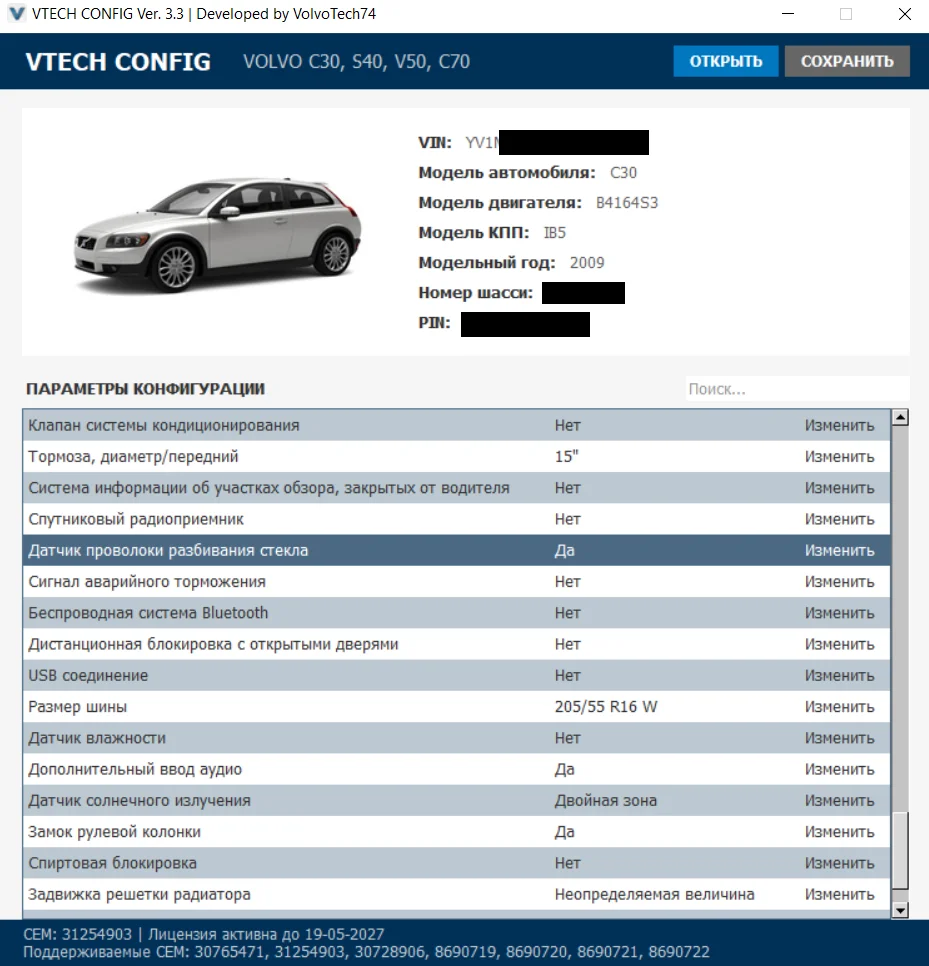Screen dimensions: 929x966
Task: Focus the Поиск search field
Action: pyautogui.click(x=797, y=389)
